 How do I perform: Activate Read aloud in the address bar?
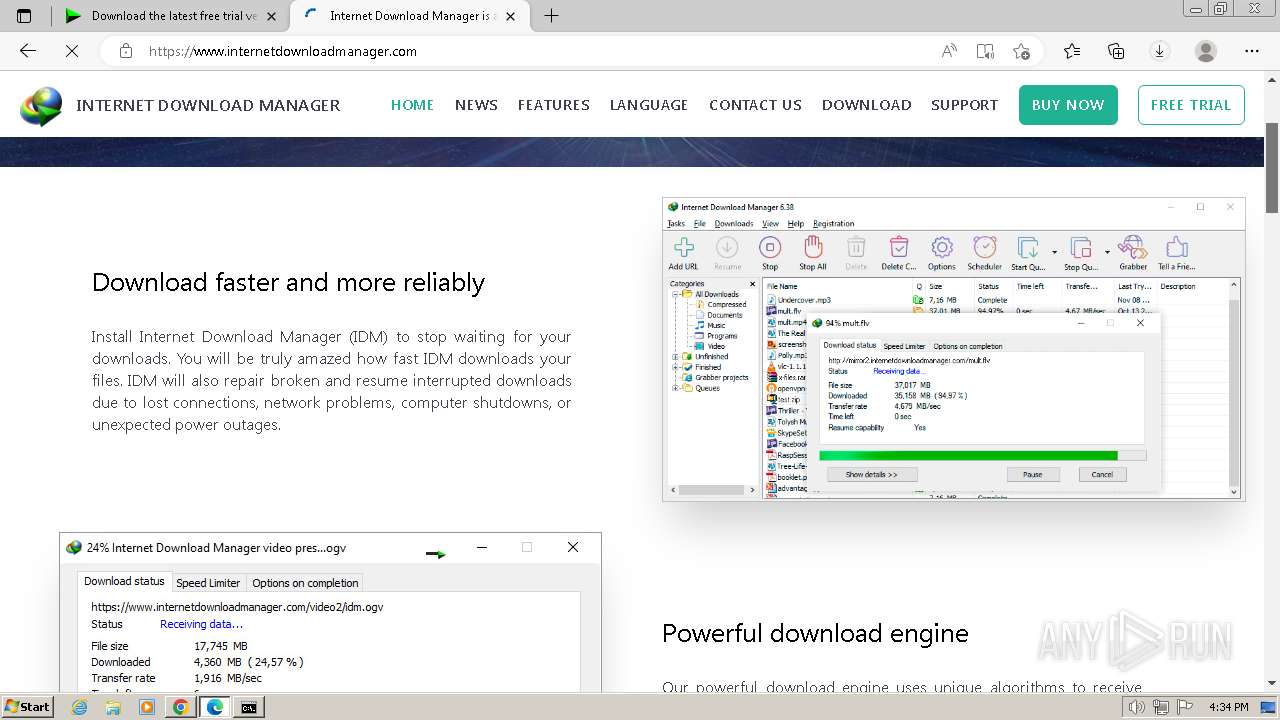tap(949, 51)
